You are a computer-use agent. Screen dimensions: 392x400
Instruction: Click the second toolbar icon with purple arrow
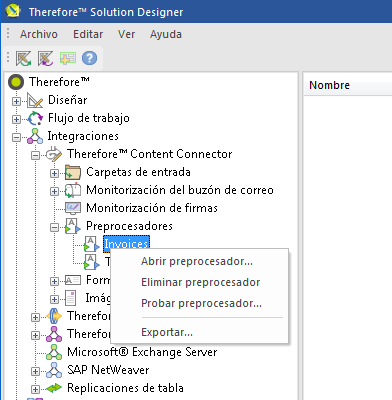[x=45, y=58]
